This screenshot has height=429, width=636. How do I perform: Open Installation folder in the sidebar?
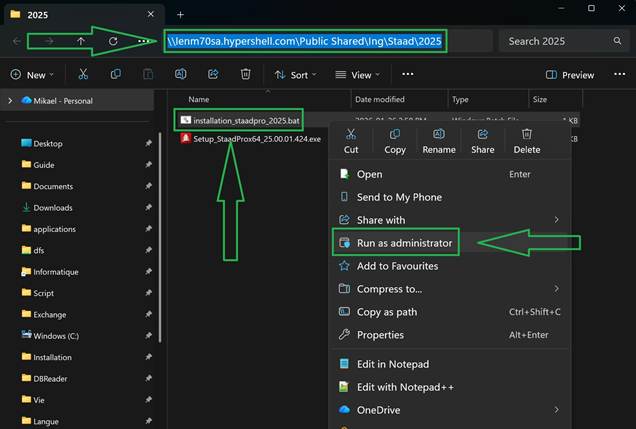tap(52, 357)
